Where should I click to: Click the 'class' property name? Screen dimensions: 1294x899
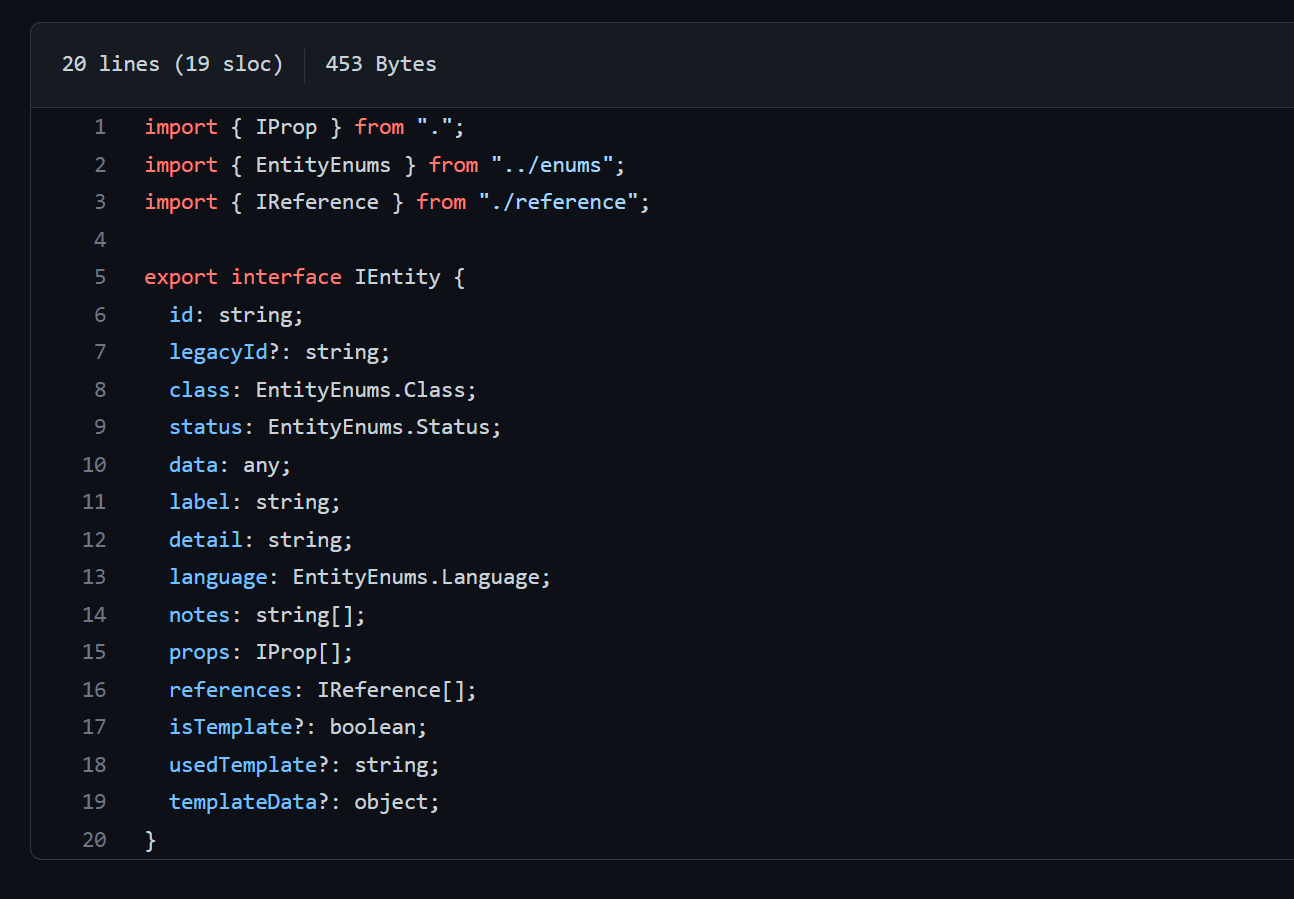click(199, 390)
